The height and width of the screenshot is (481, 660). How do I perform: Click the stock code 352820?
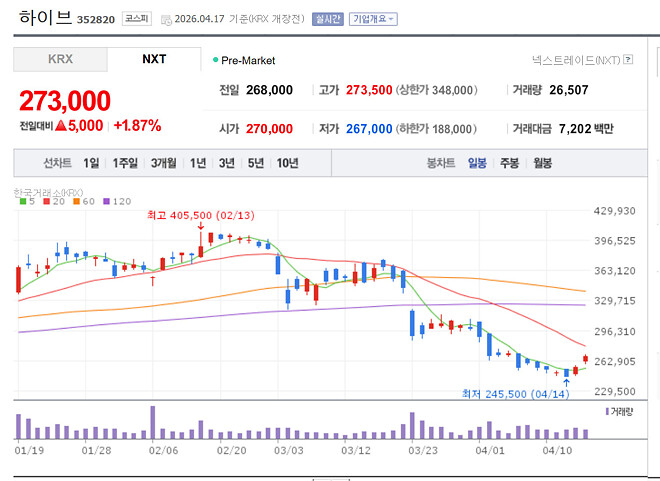[96, 20]
